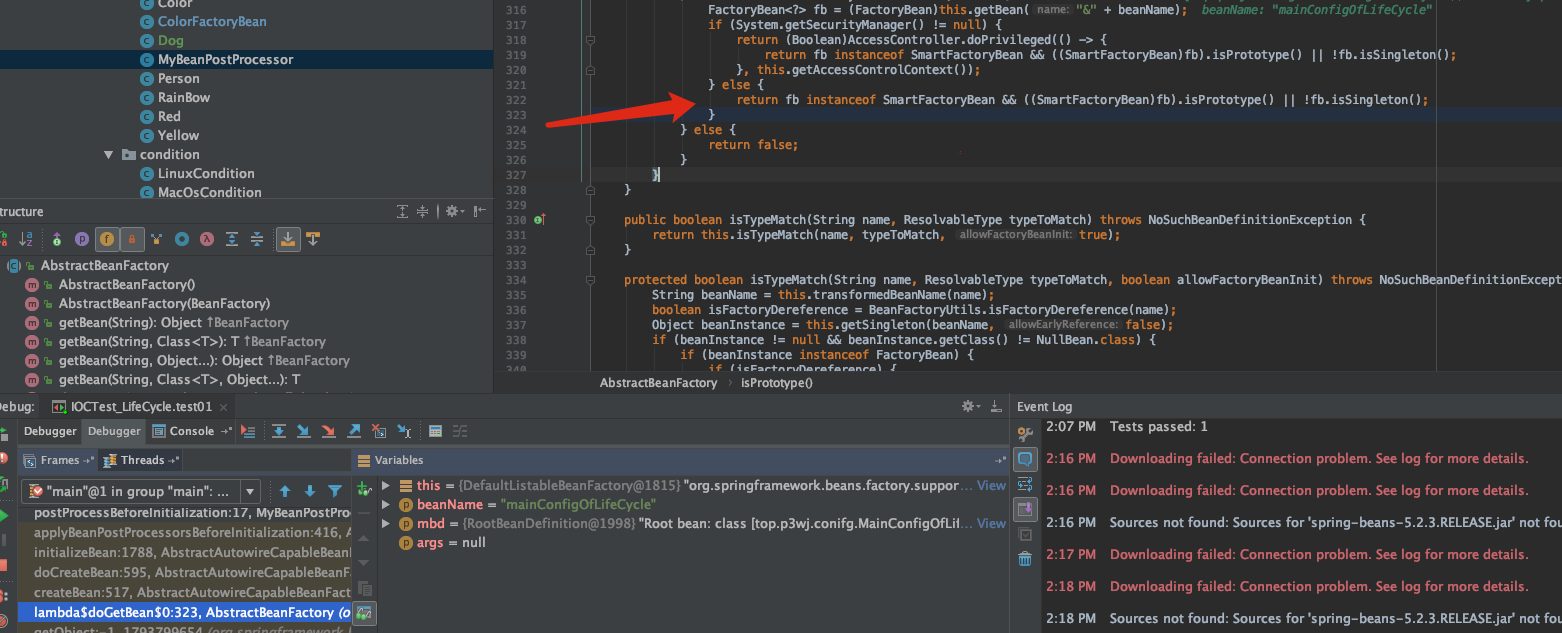Click Variables panel restore layout icon
Viewport: 1562px width, 633px height.
pos(1000,460)
